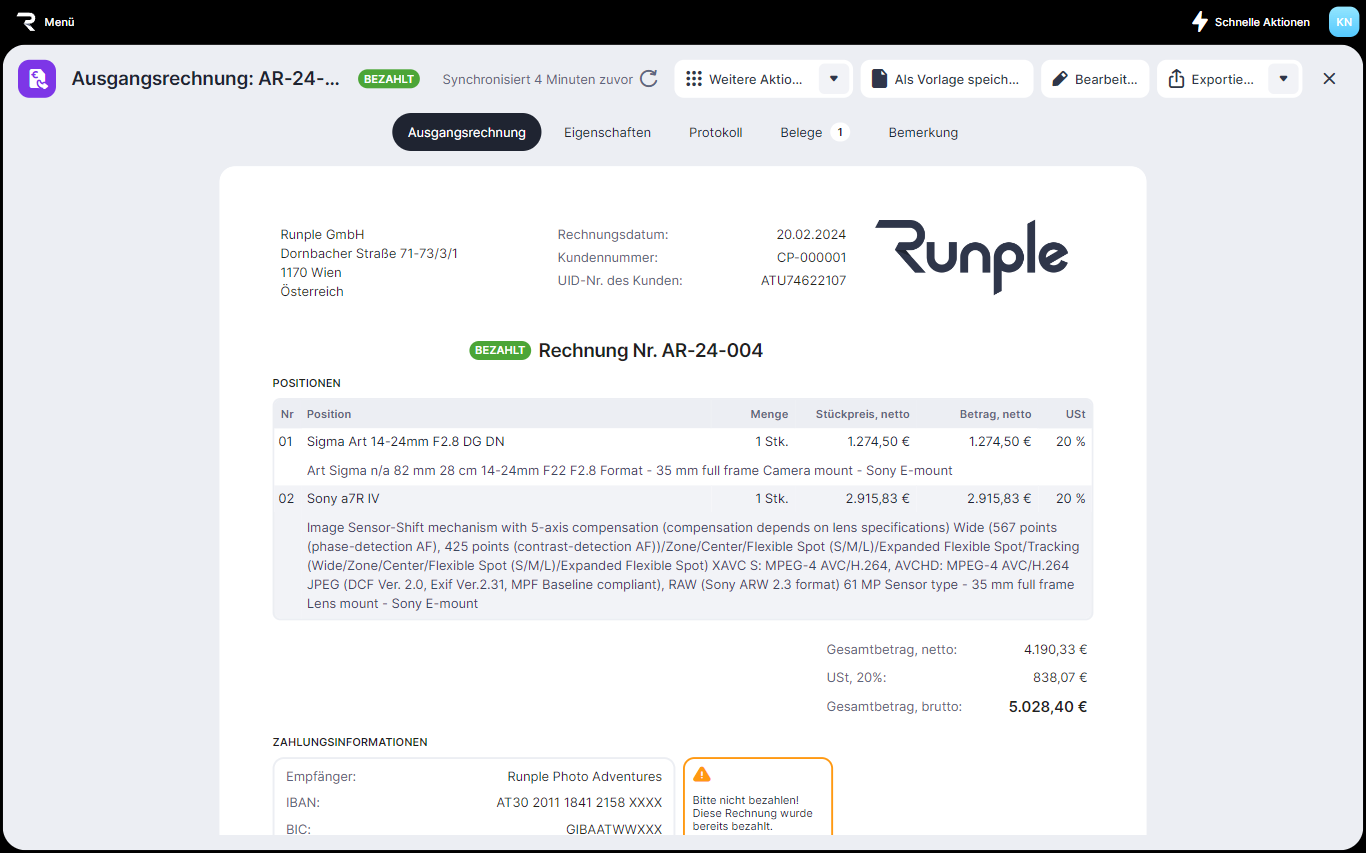Expand the Weitere Aktionen dropdown arrow
This screenshot has width=1366, height=853.
tap(834, 79)
